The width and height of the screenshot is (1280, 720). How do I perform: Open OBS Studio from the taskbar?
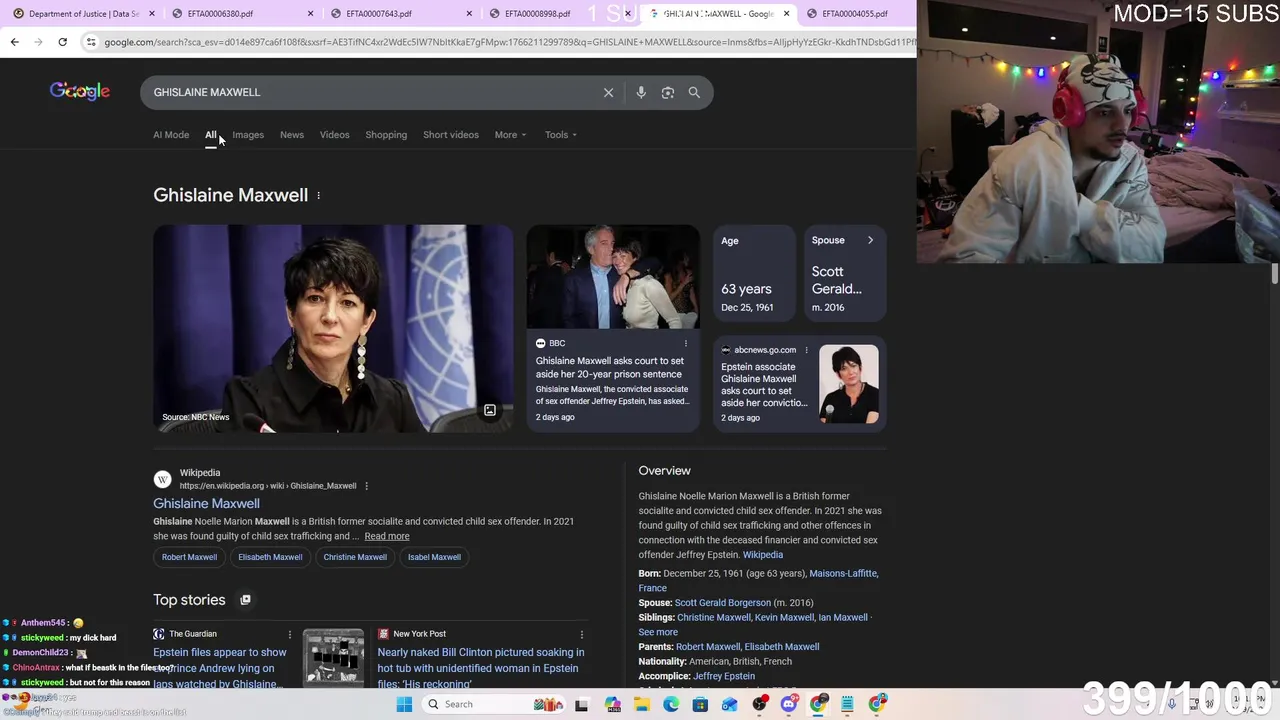point(760,704)
